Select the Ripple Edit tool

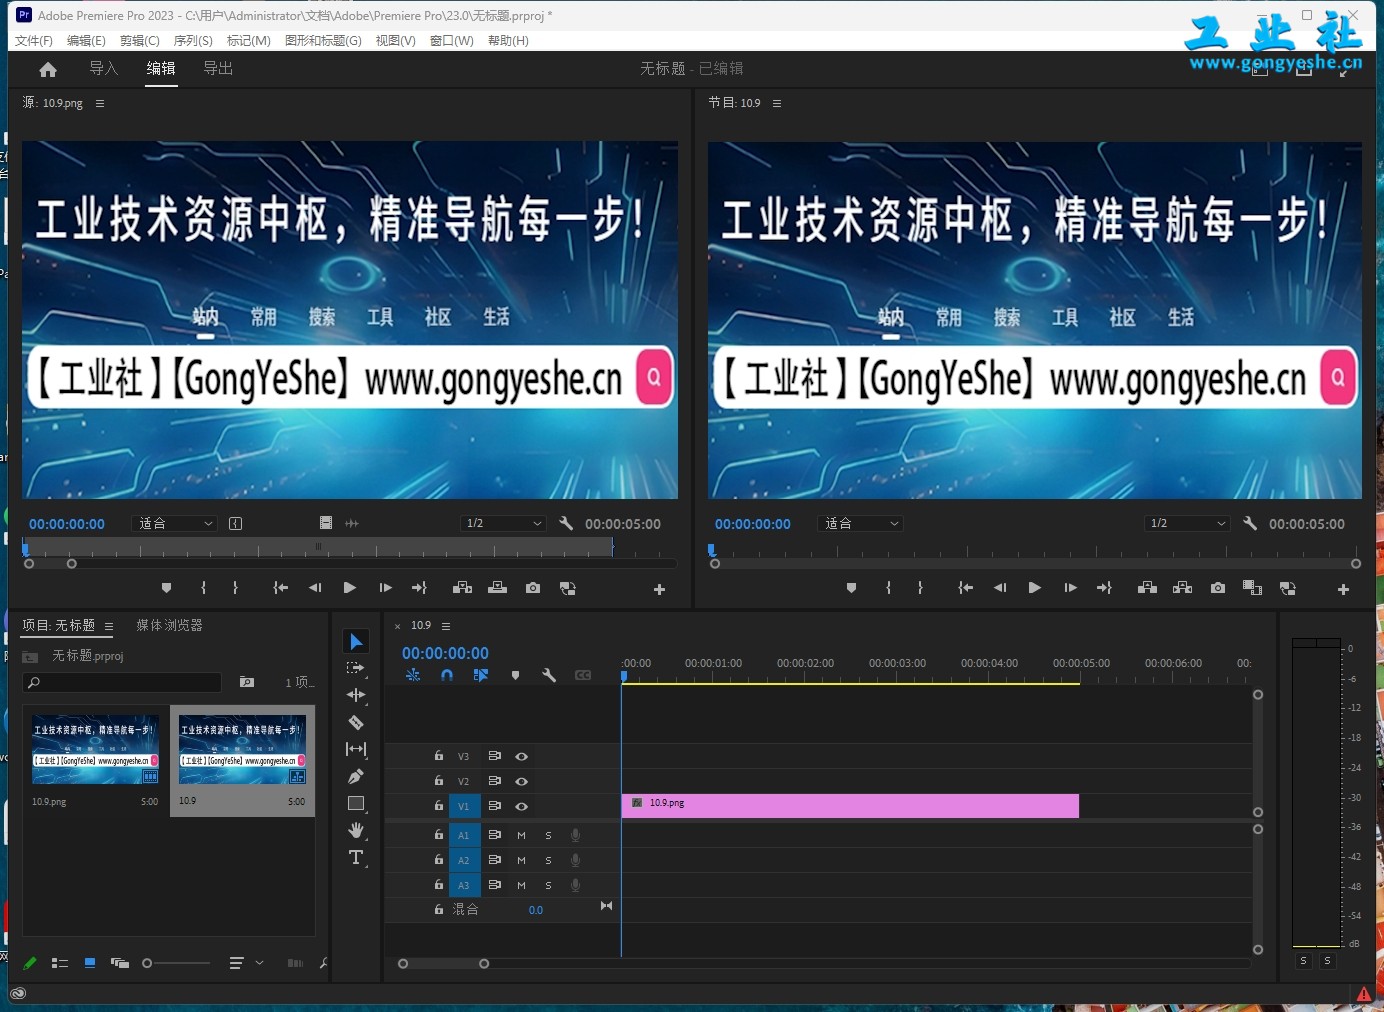(355, 695)
